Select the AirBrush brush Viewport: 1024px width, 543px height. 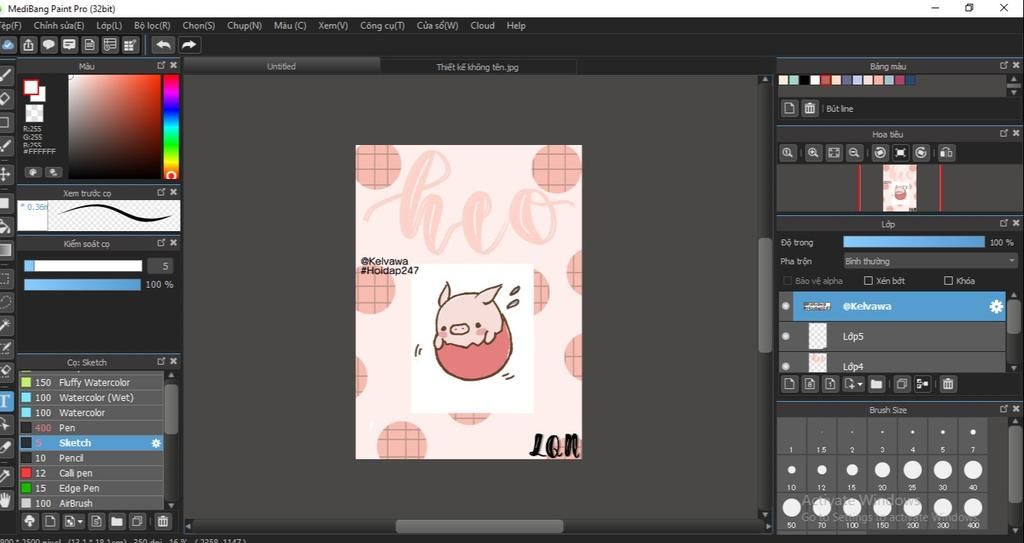click(x=91, y=503)
